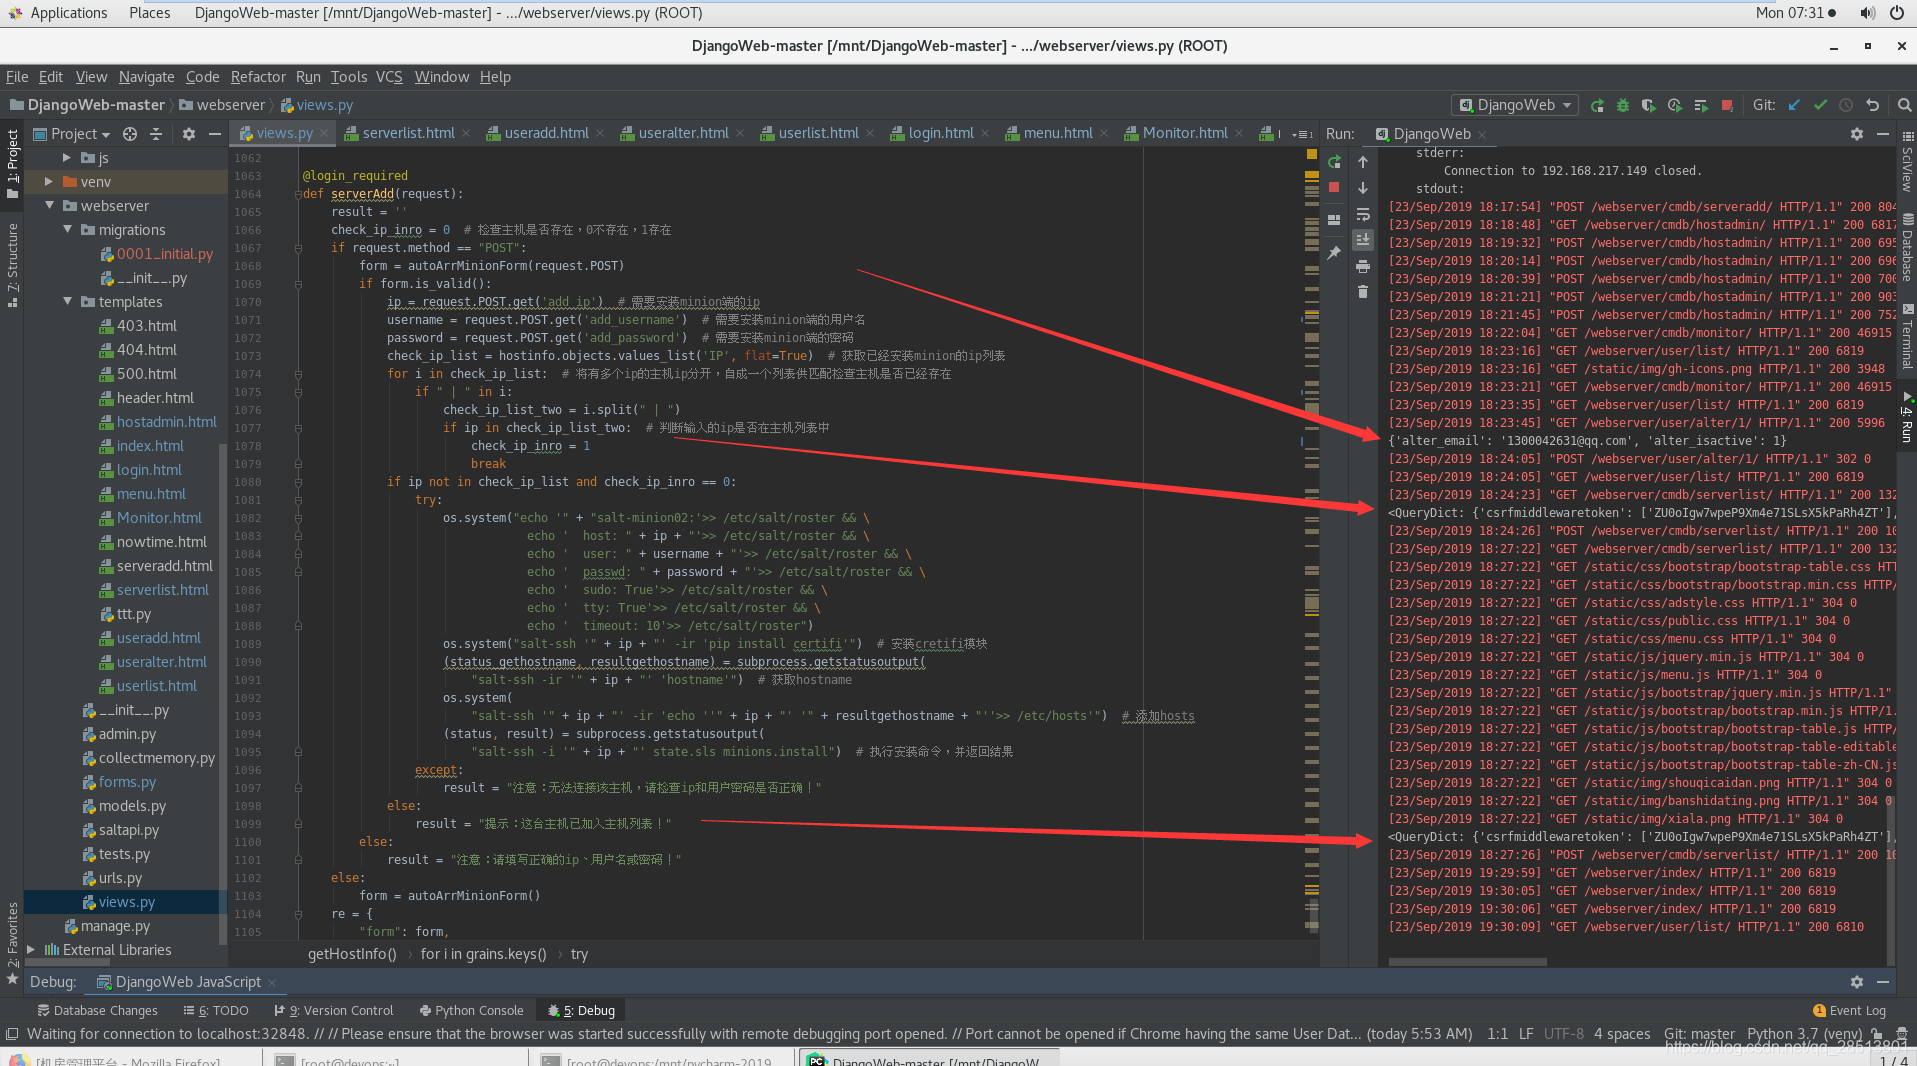Toggle scroll to end in Run console
This screenshot has height=1066, width=1917.
pos(1362,240)
